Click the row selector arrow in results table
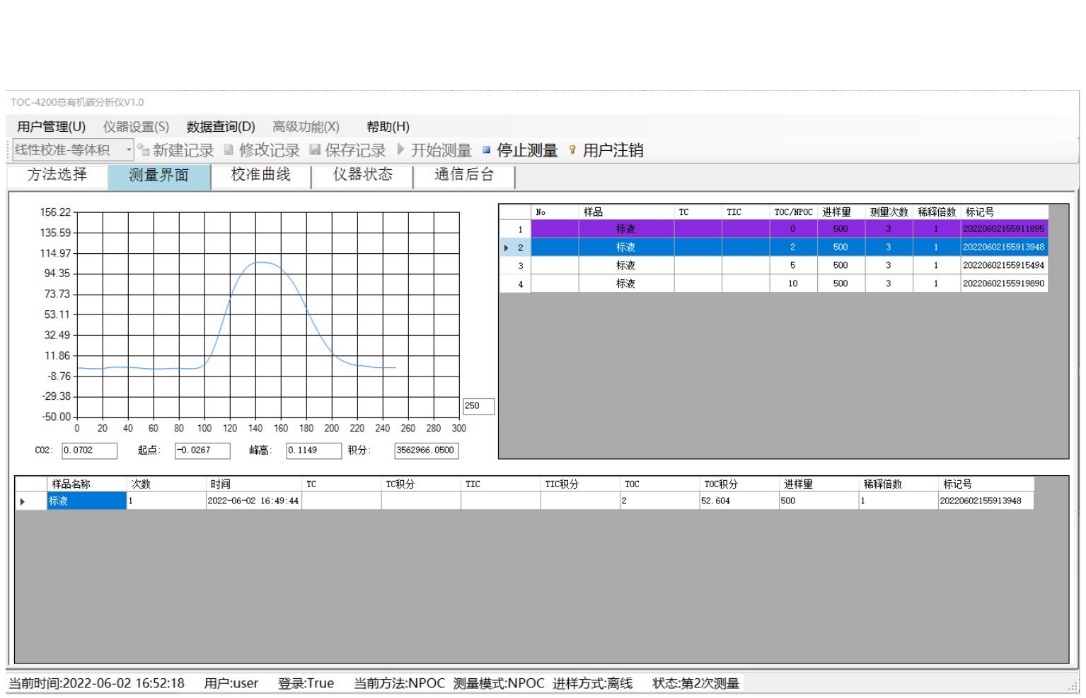 pos(30,501)
